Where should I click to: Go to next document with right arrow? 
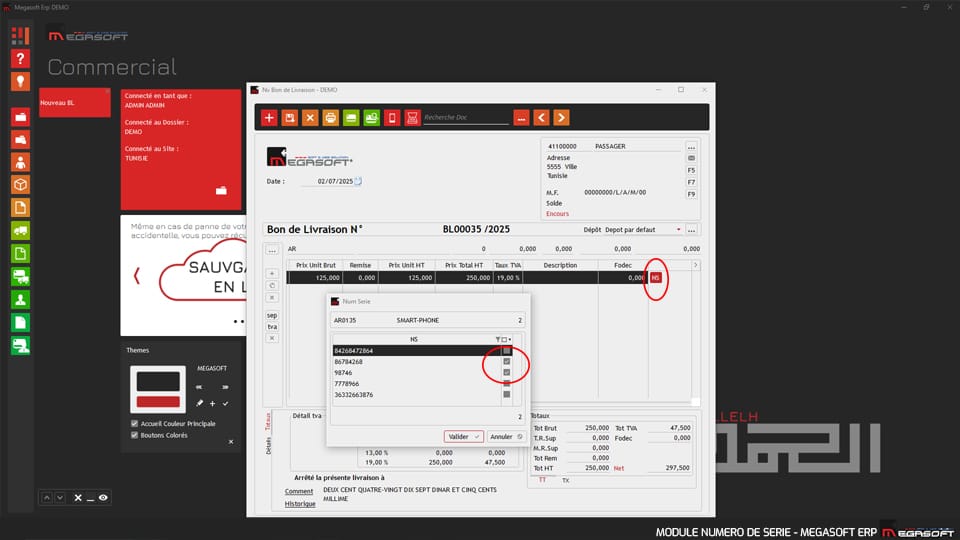point(562,118)
